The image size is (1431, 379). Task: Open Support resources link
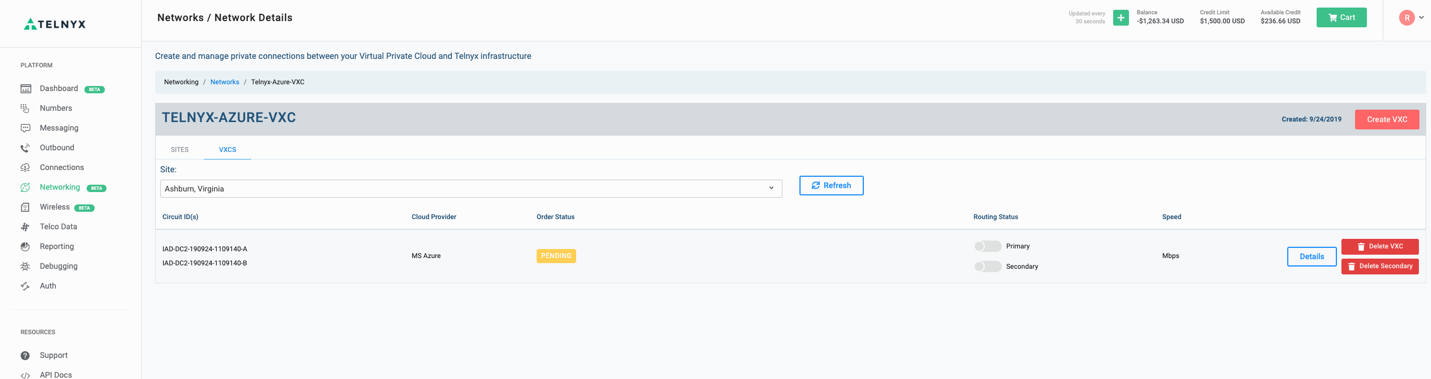coord(54,355)
